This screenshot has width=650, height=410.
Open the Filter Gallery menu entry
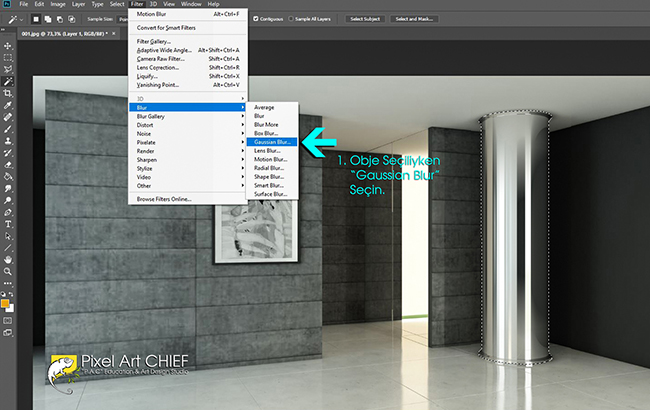153,41
